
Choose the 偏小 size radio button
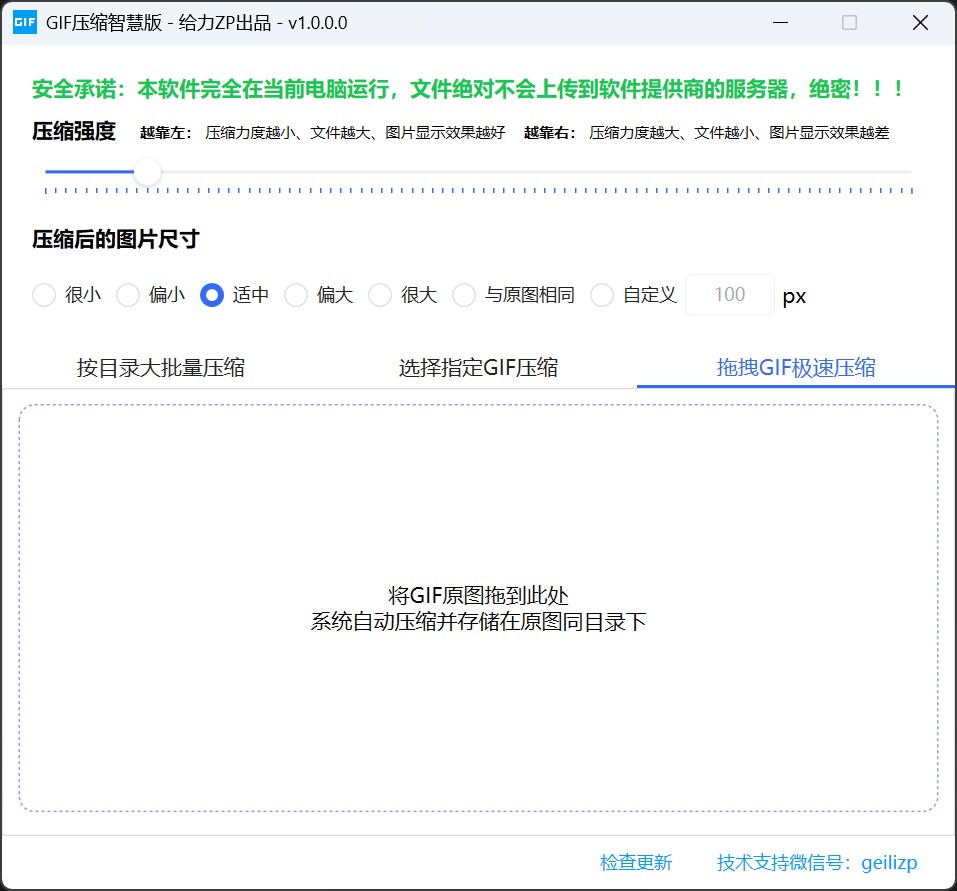pos(128,295)
